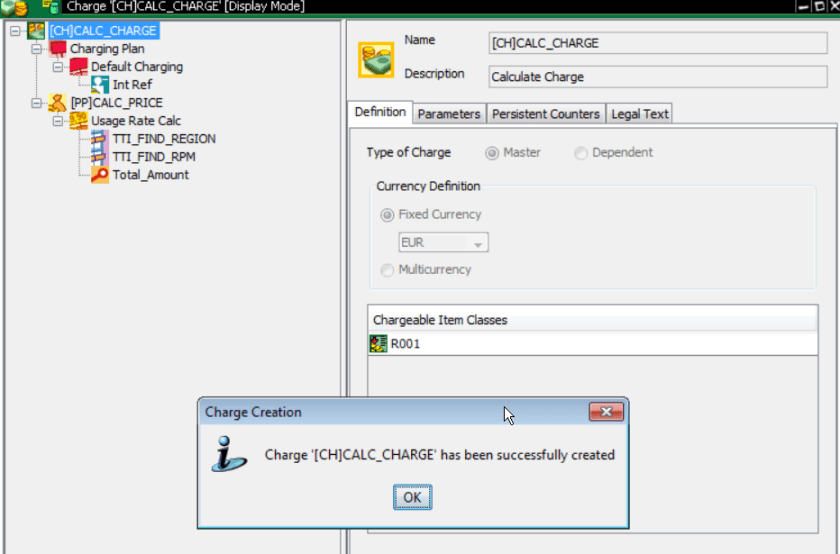
Task: Click the large money charge icon beside Name
Action: (x=376, y=59)
